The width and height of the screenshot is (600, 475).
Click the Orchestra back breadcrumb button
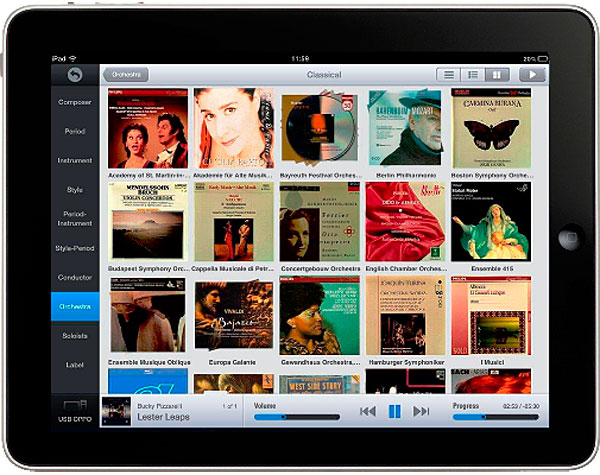tap(127, 75)
